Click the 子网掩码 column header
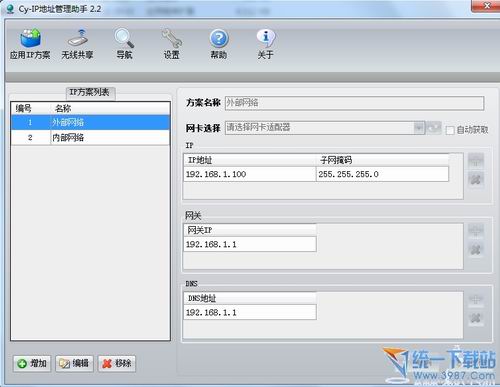The width and height of the screenshot is (500, 387). click(382, 160)
